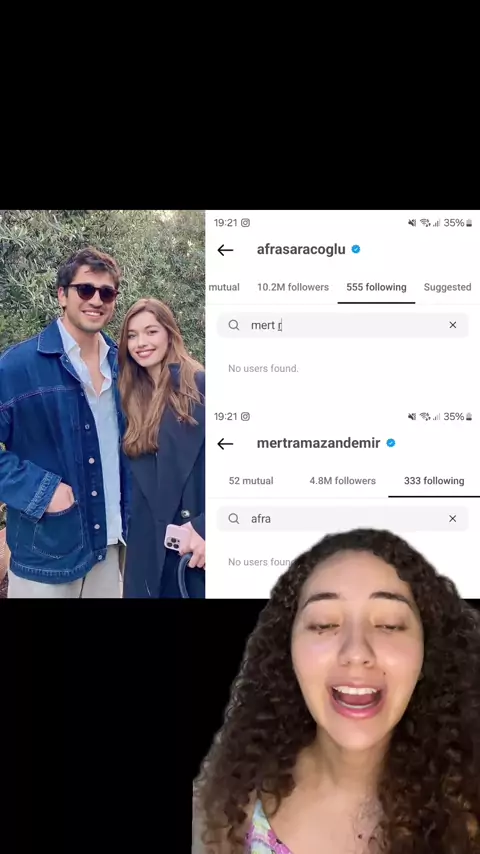Clear the 'afra' search text

click(x=452, y=519)
